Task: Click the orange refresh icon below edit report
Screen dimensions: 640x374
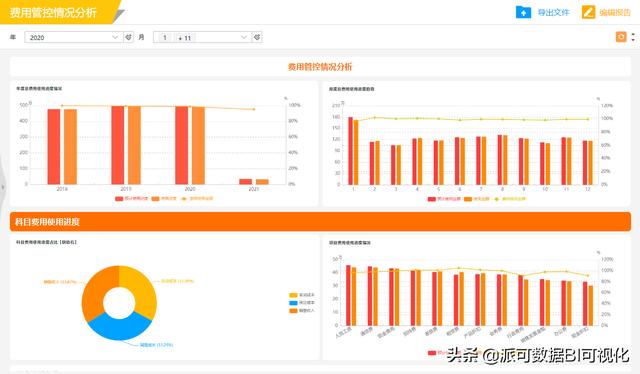Action: coord(621,37)
